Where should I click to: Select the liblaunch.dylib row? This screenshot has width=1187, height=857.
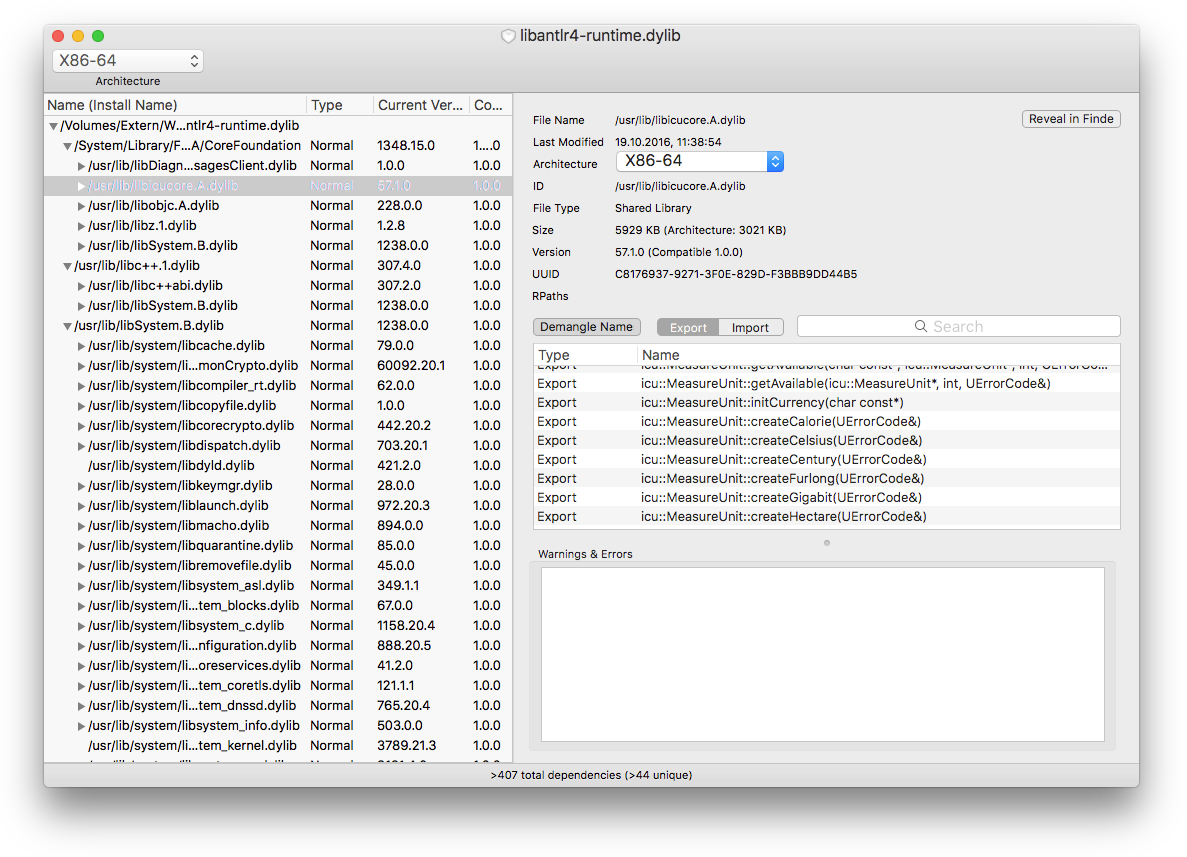coord(279,506)
